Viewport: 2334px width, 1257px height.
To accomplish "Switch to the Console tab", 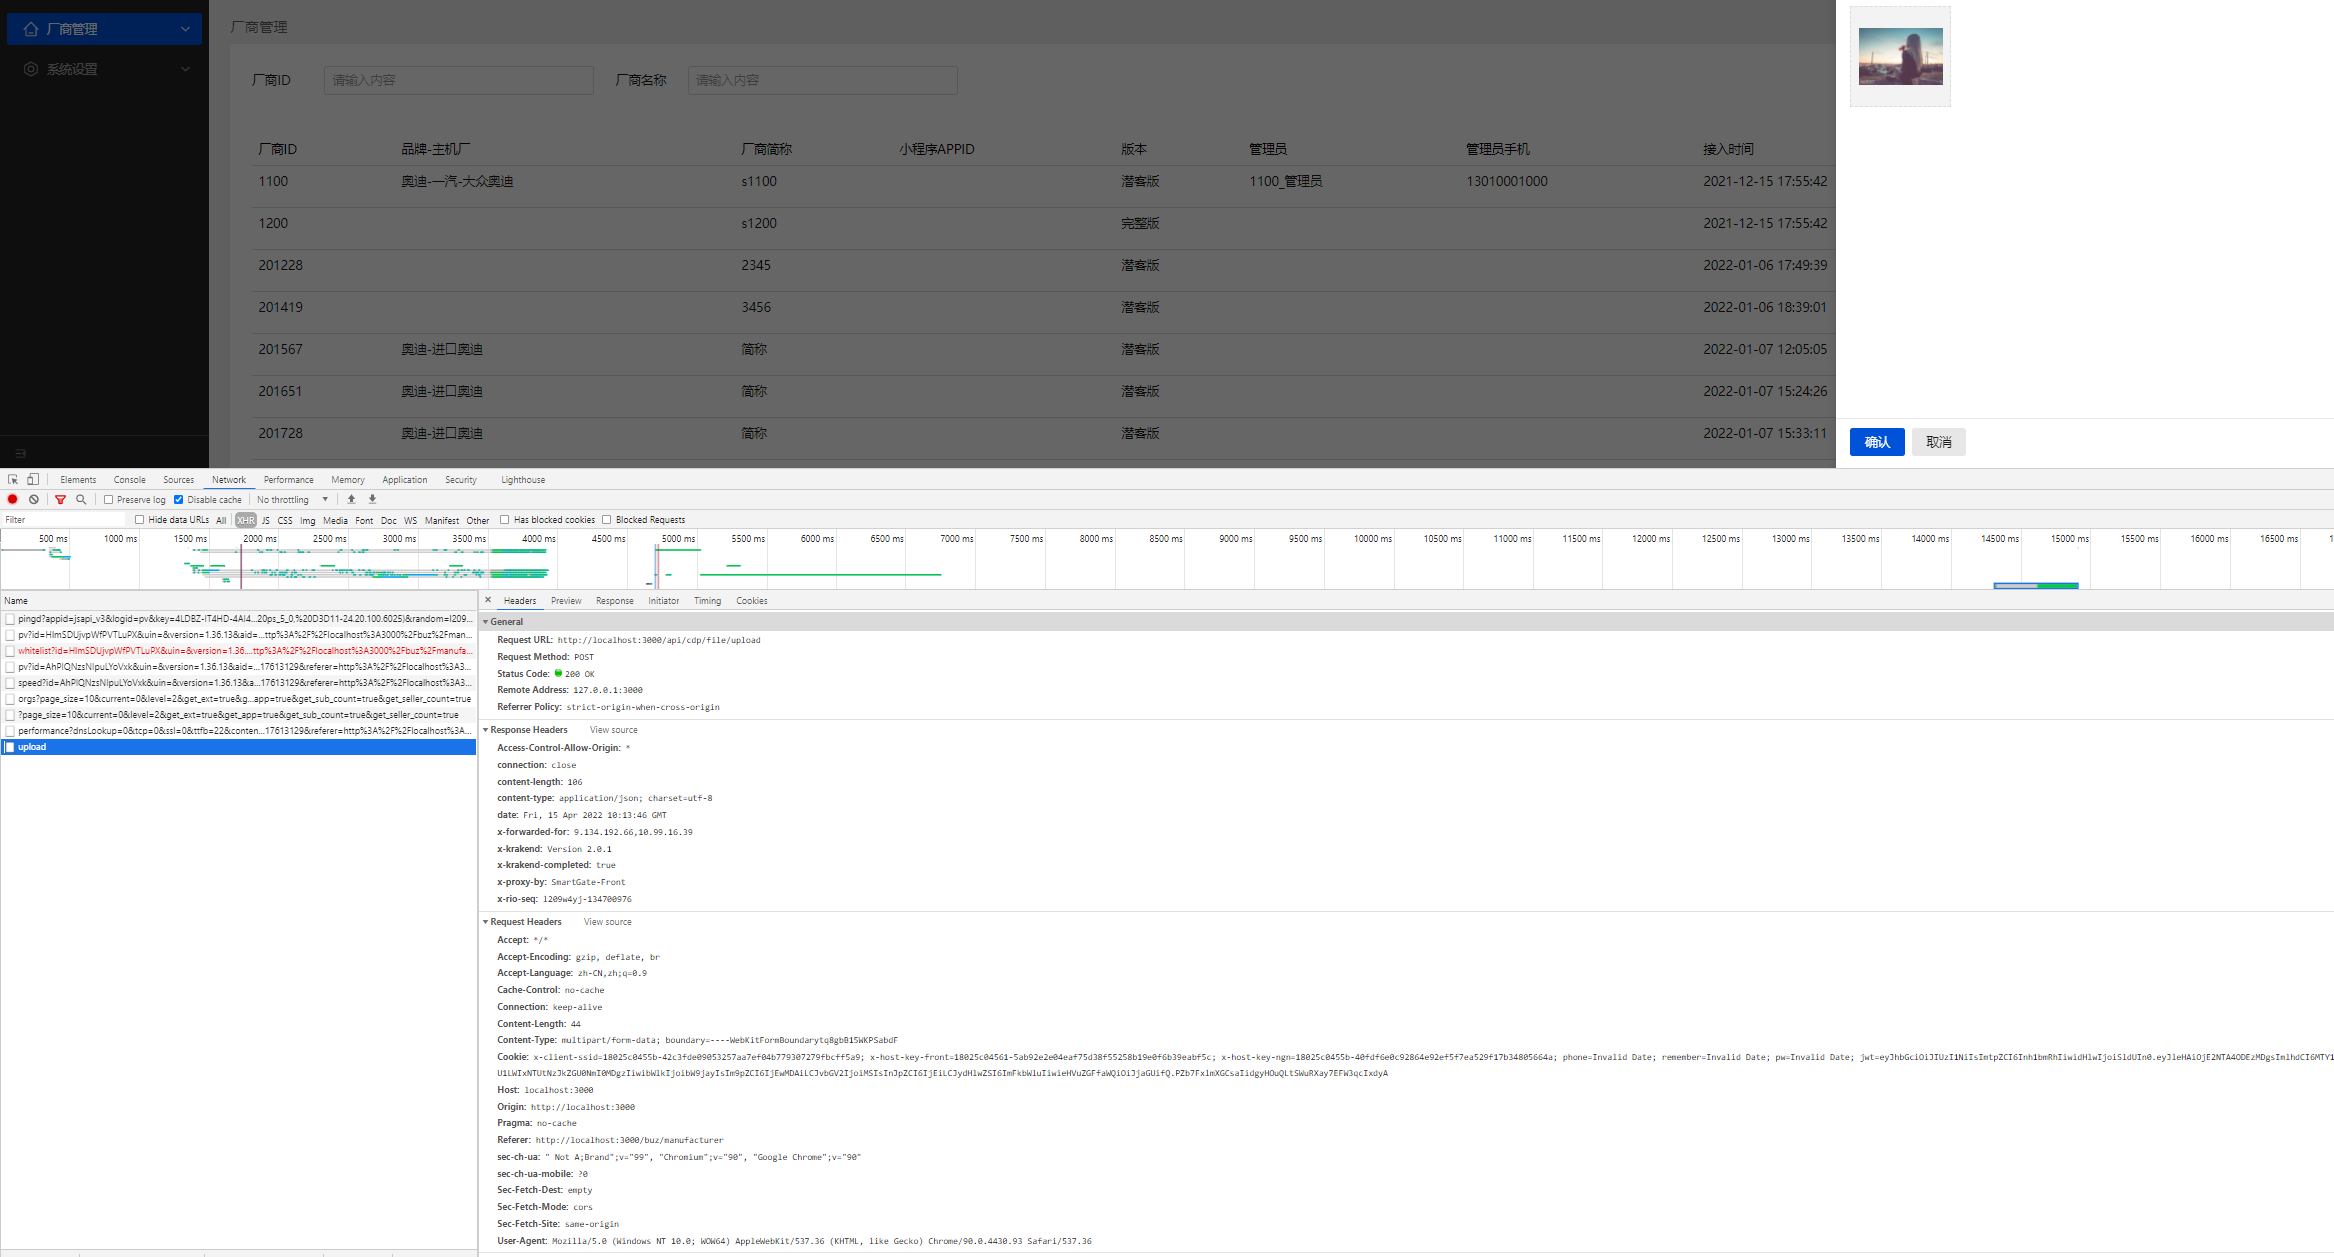I will (130, 480).
